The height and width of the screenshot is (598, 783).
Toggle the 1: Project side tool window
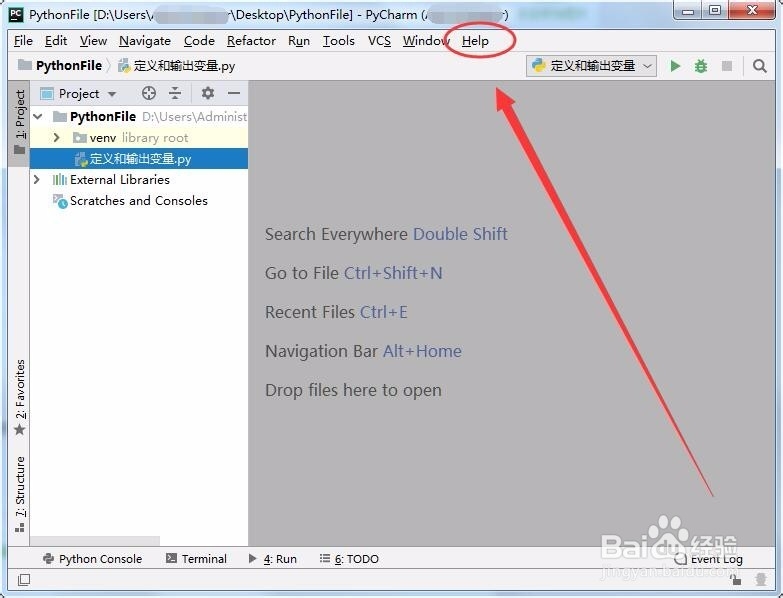tap(19, 122)
